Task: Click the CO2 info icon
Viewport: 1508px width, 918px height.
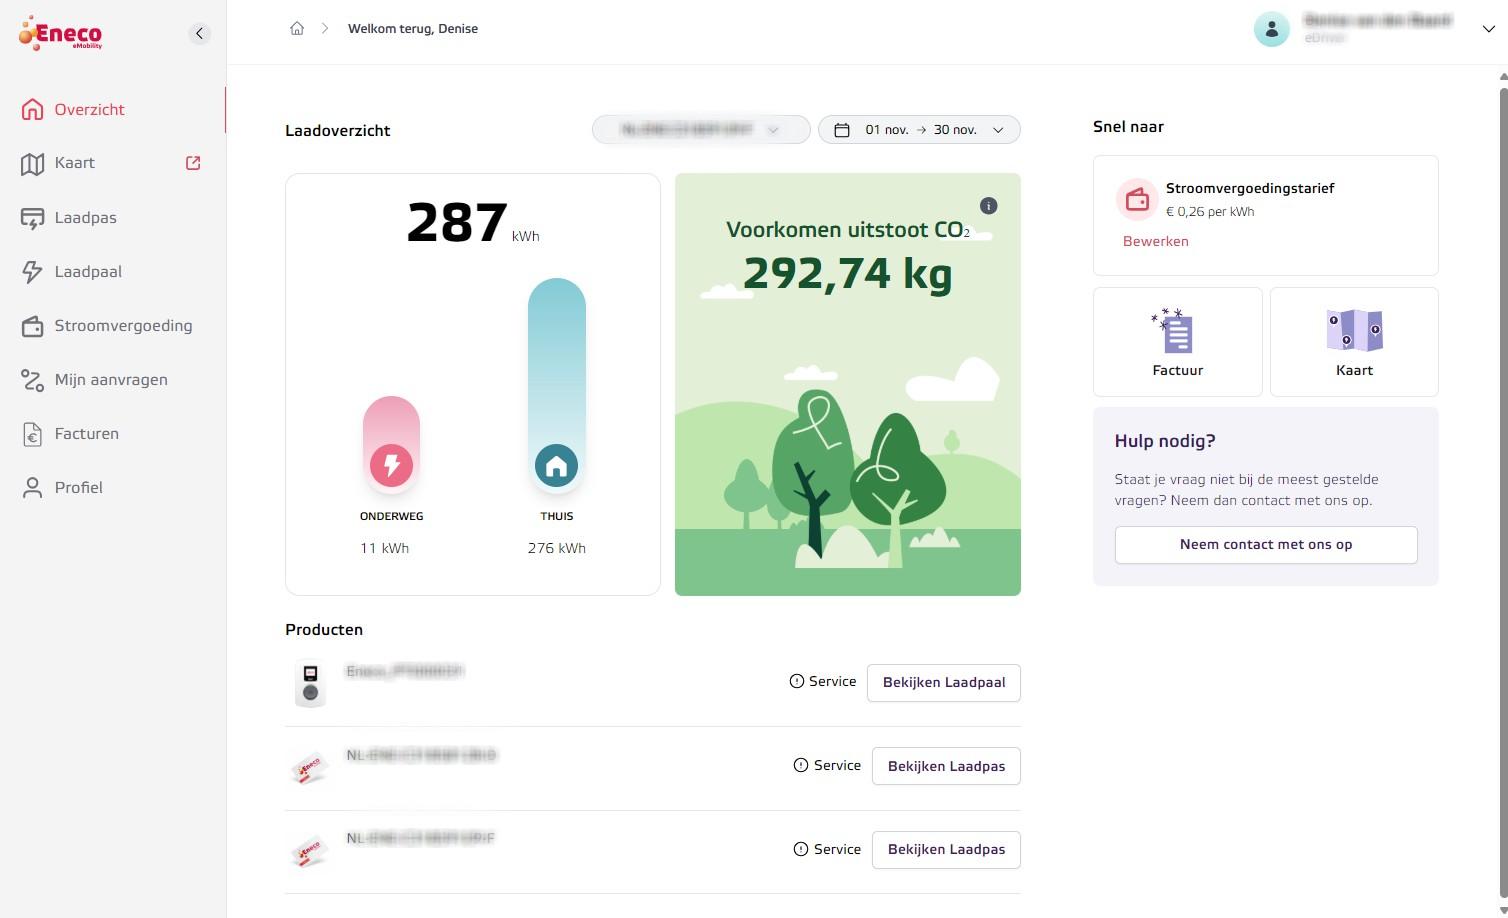Action: [988, 206]
